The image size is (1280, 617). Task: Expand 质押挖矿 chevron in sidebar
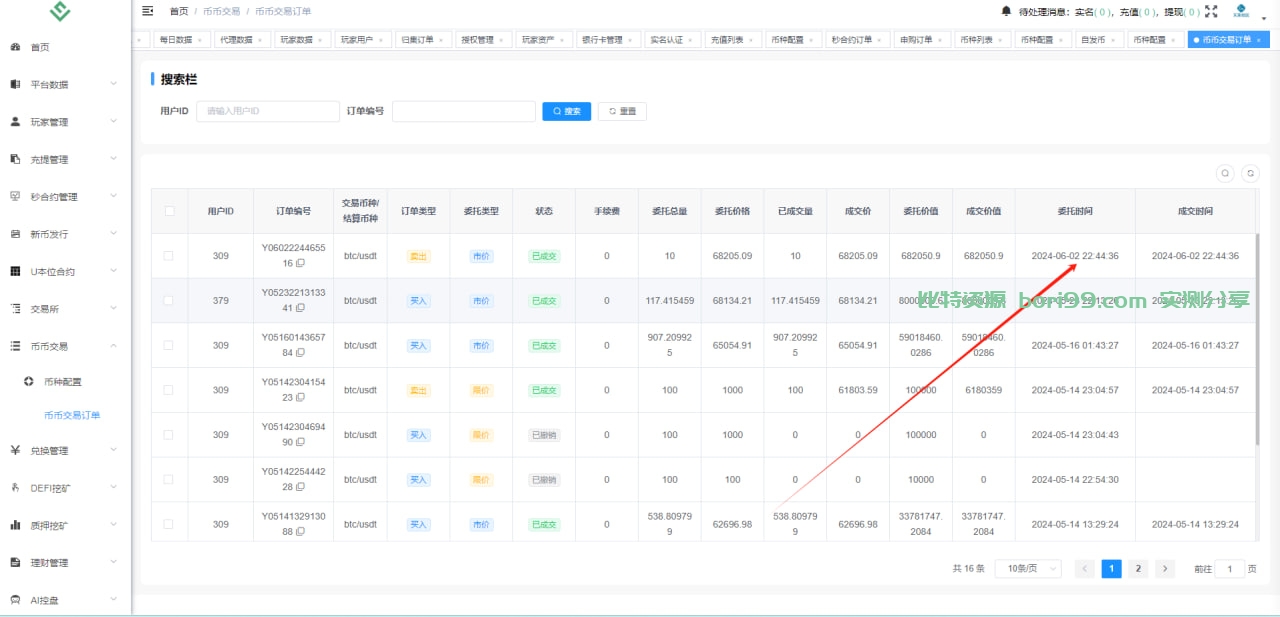pyautogui.click(x=113, y=525)
